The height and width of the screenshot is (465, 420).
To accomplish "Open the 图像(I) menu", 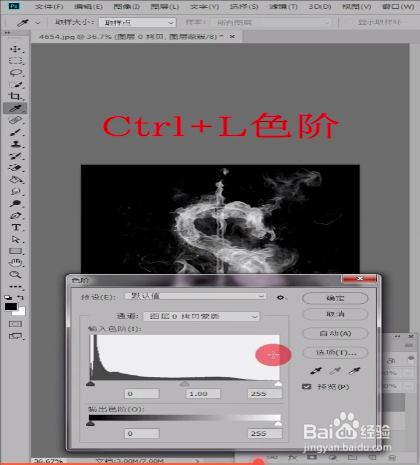I will pyautogui.click(x=127, y=6).
